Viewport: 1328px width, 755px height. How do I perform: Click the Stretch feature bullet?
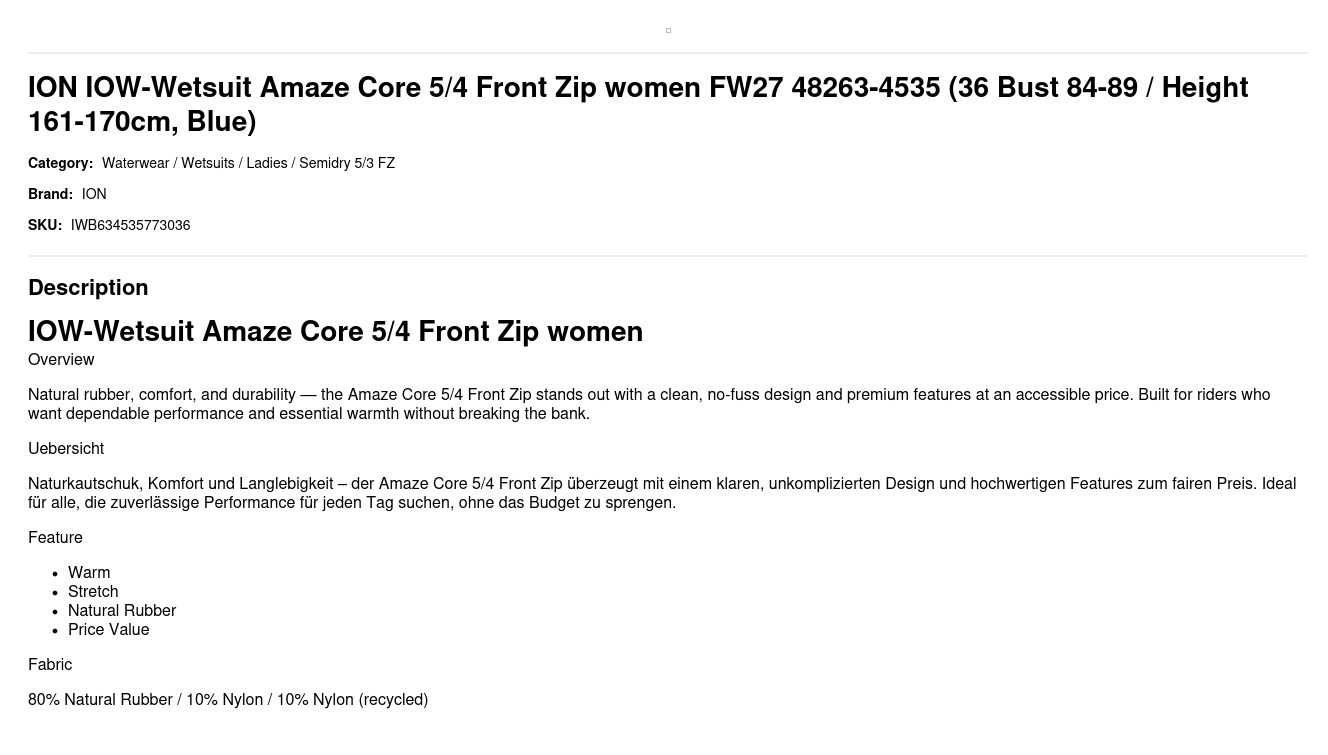click(93, 592)
